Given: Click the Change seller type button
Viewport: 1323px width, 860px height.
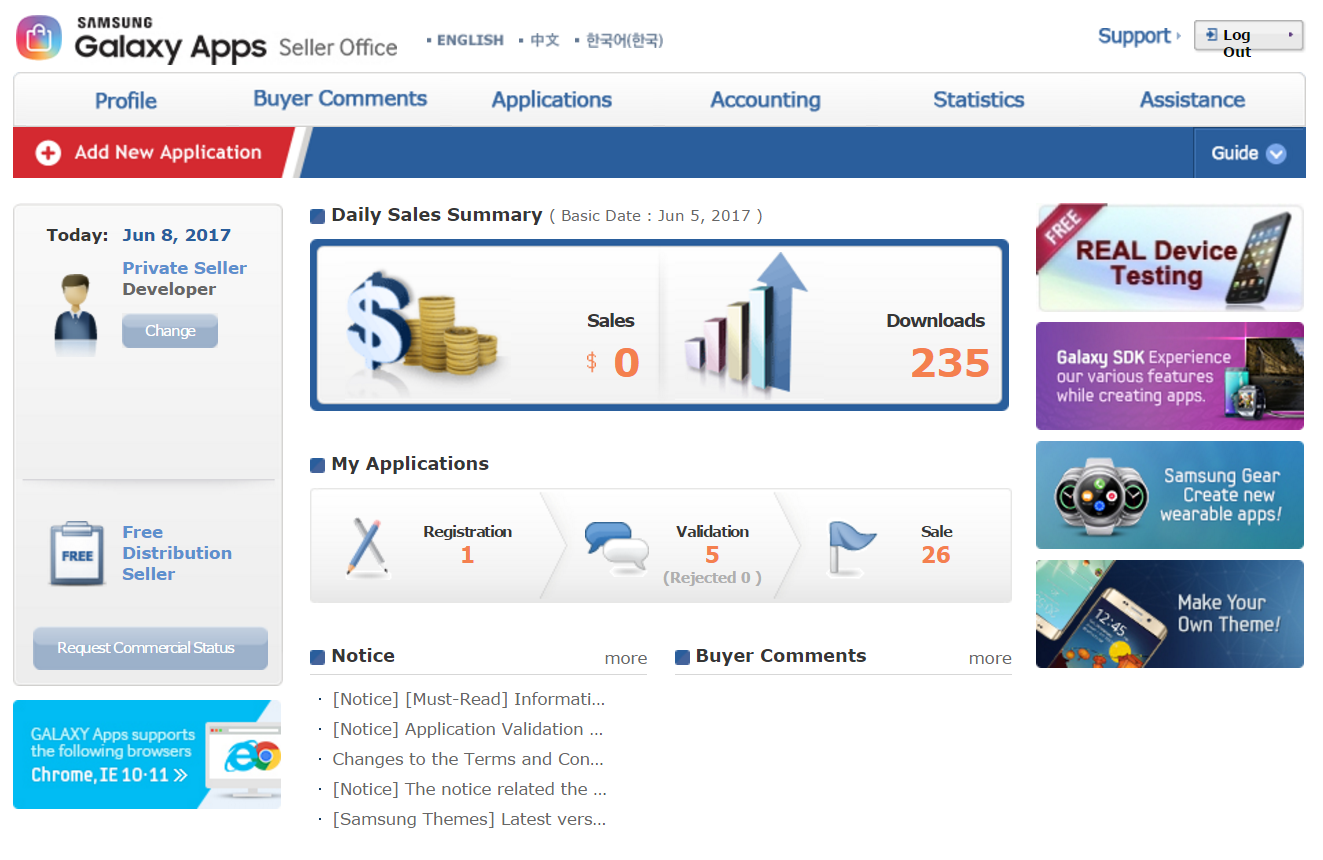Looking at the screenshot, I should pyautogui.click(x=170, y=331).
